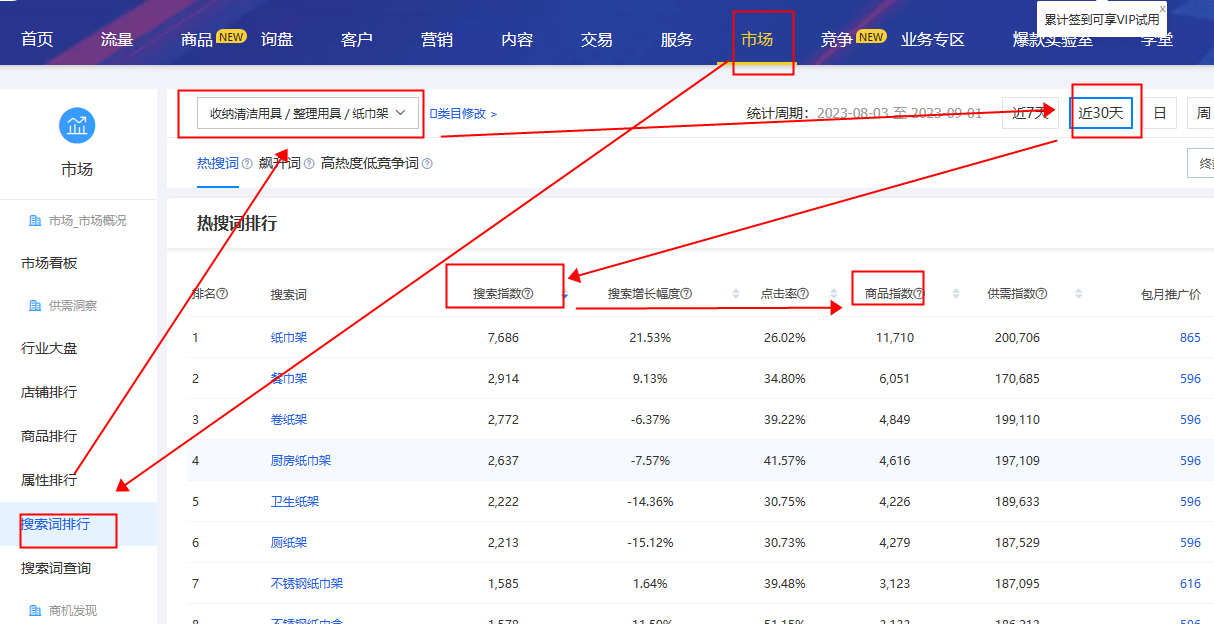
Task: Select the 近30天 period option
Action: [x=1101, y=113]
